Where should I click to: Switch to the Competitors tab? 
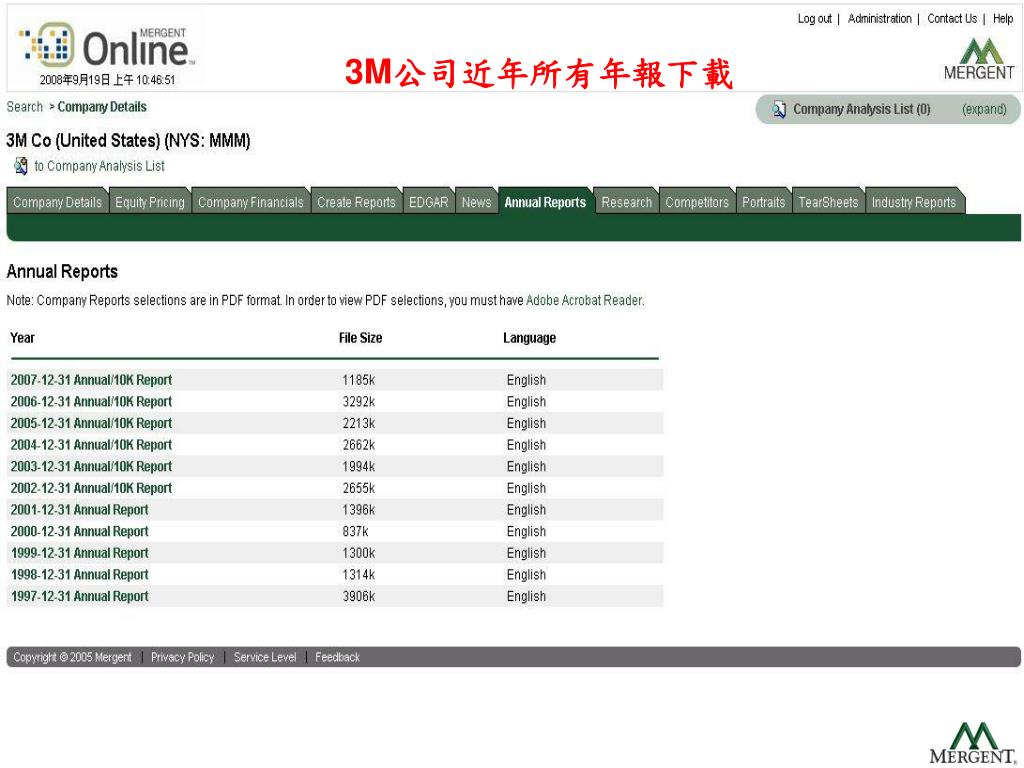point(697,202)
